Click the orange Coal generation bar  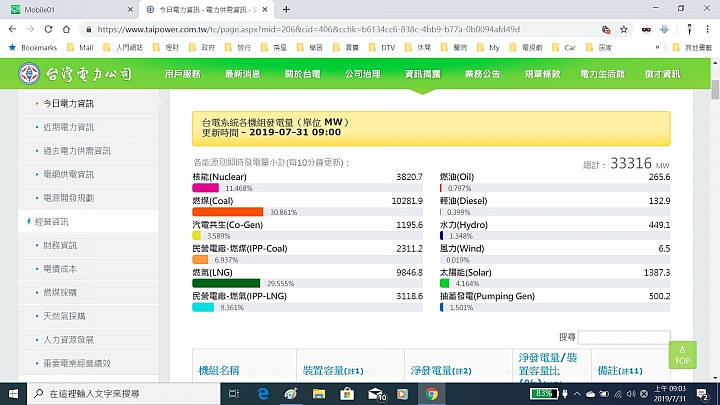[227, 212]
